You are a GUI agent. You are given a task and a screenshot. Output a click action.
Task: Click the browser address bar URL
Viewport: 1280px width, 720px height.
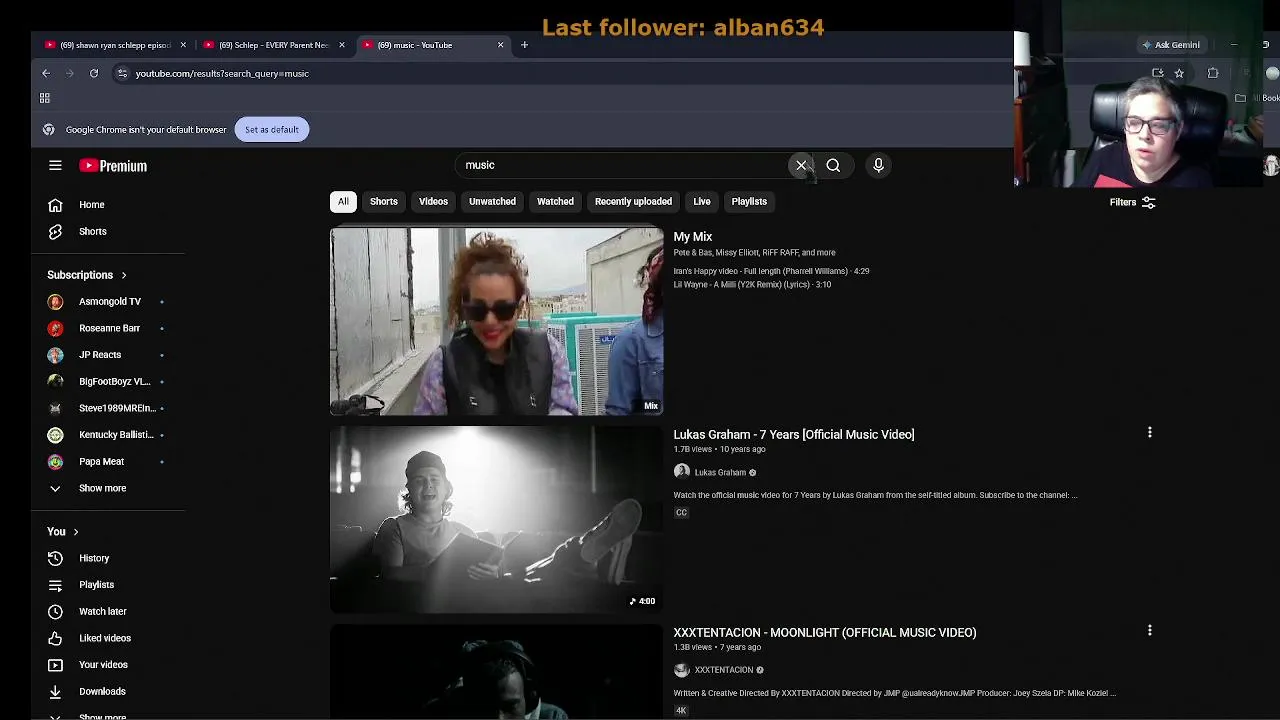point(222,73)
